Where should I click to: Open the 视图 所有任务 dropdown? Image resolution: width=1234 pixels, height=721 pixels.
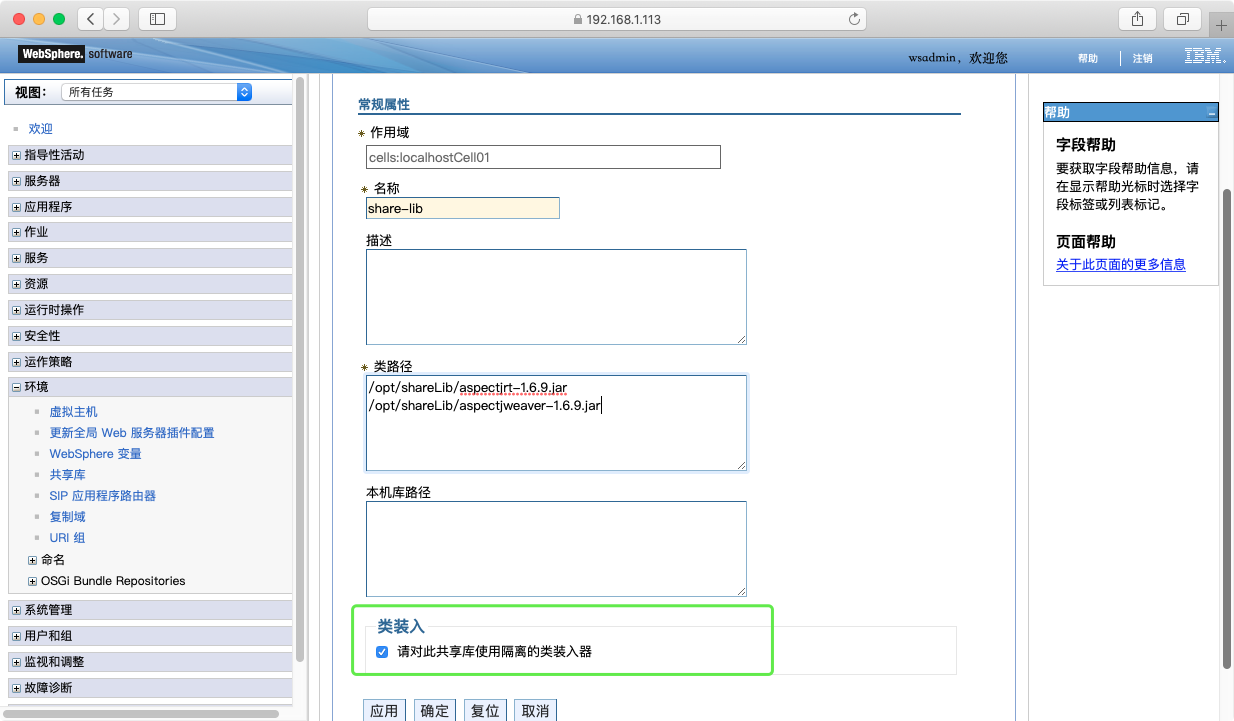[156, 92]
